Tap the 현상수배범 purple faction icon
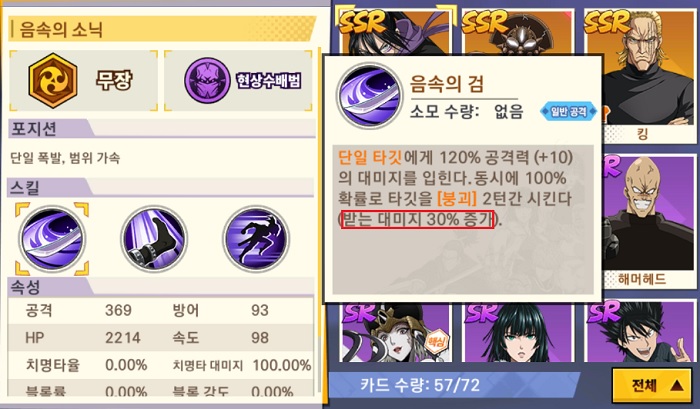 (207, 80)
